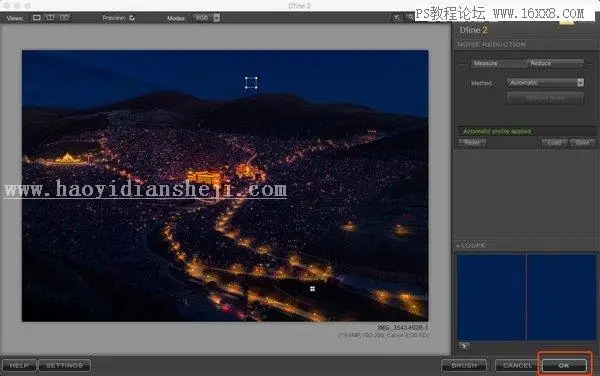Click the Reset button
Image resolution: width=600 pixels, height=376 pixels.
pyautogui.click(x=472, y=143)
